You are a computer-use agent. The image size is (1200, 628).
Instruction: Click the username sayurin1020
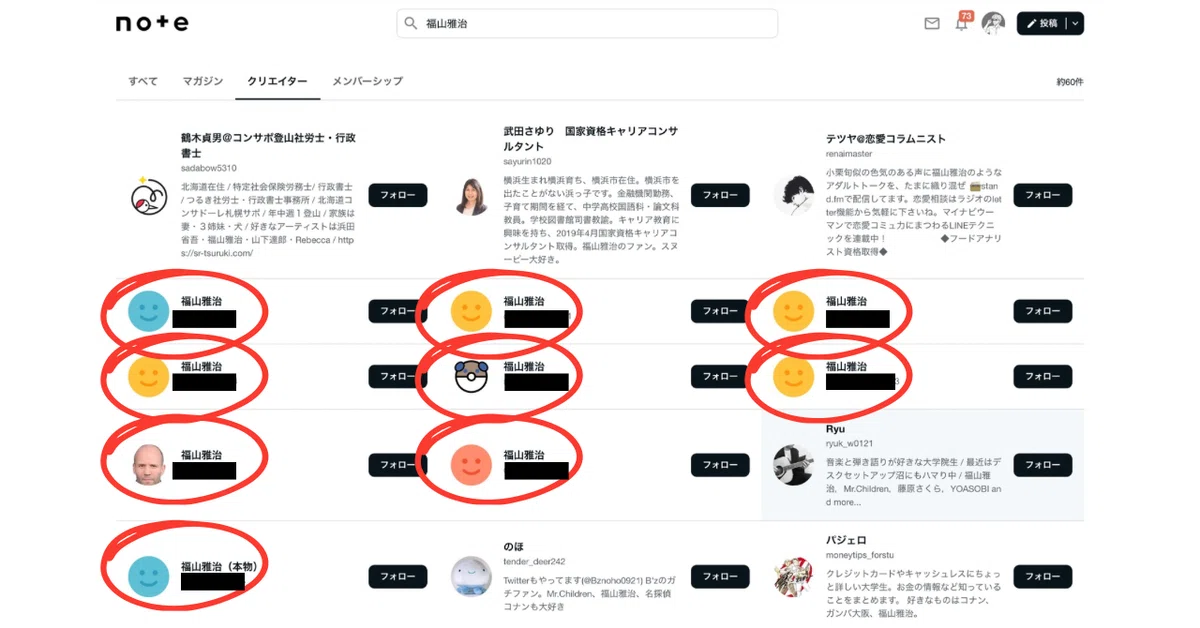pyautogui.click(x=527, y=161)
